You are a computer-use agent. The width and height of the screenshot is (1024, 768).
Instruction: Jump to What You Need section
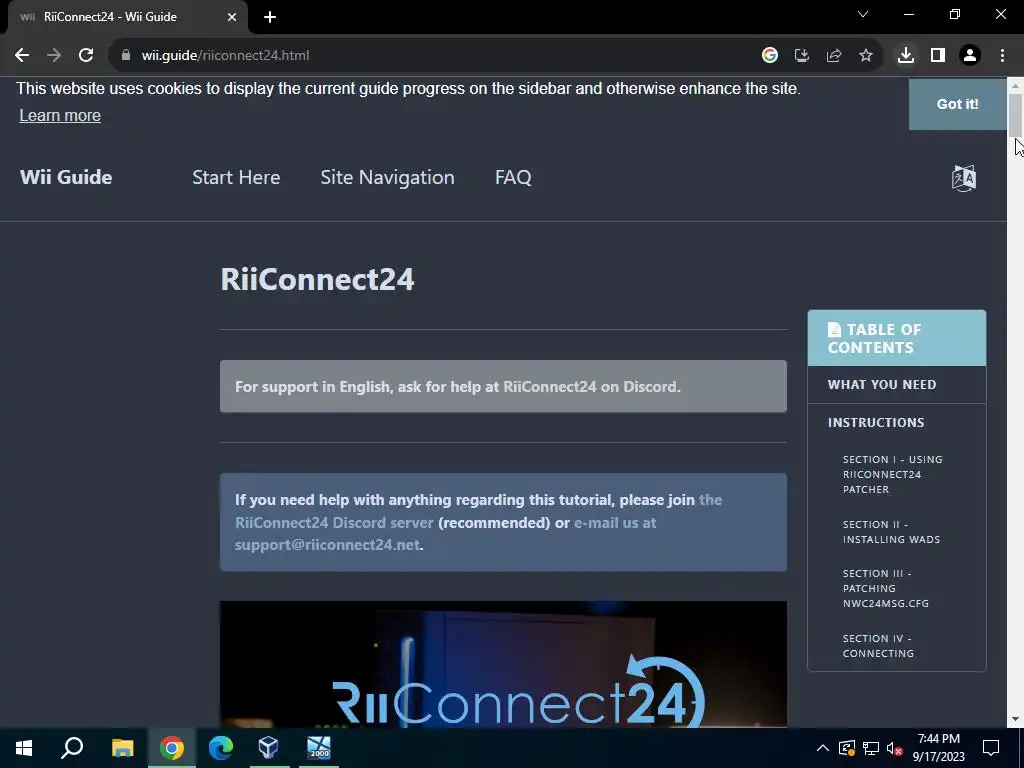click(882, 385)
